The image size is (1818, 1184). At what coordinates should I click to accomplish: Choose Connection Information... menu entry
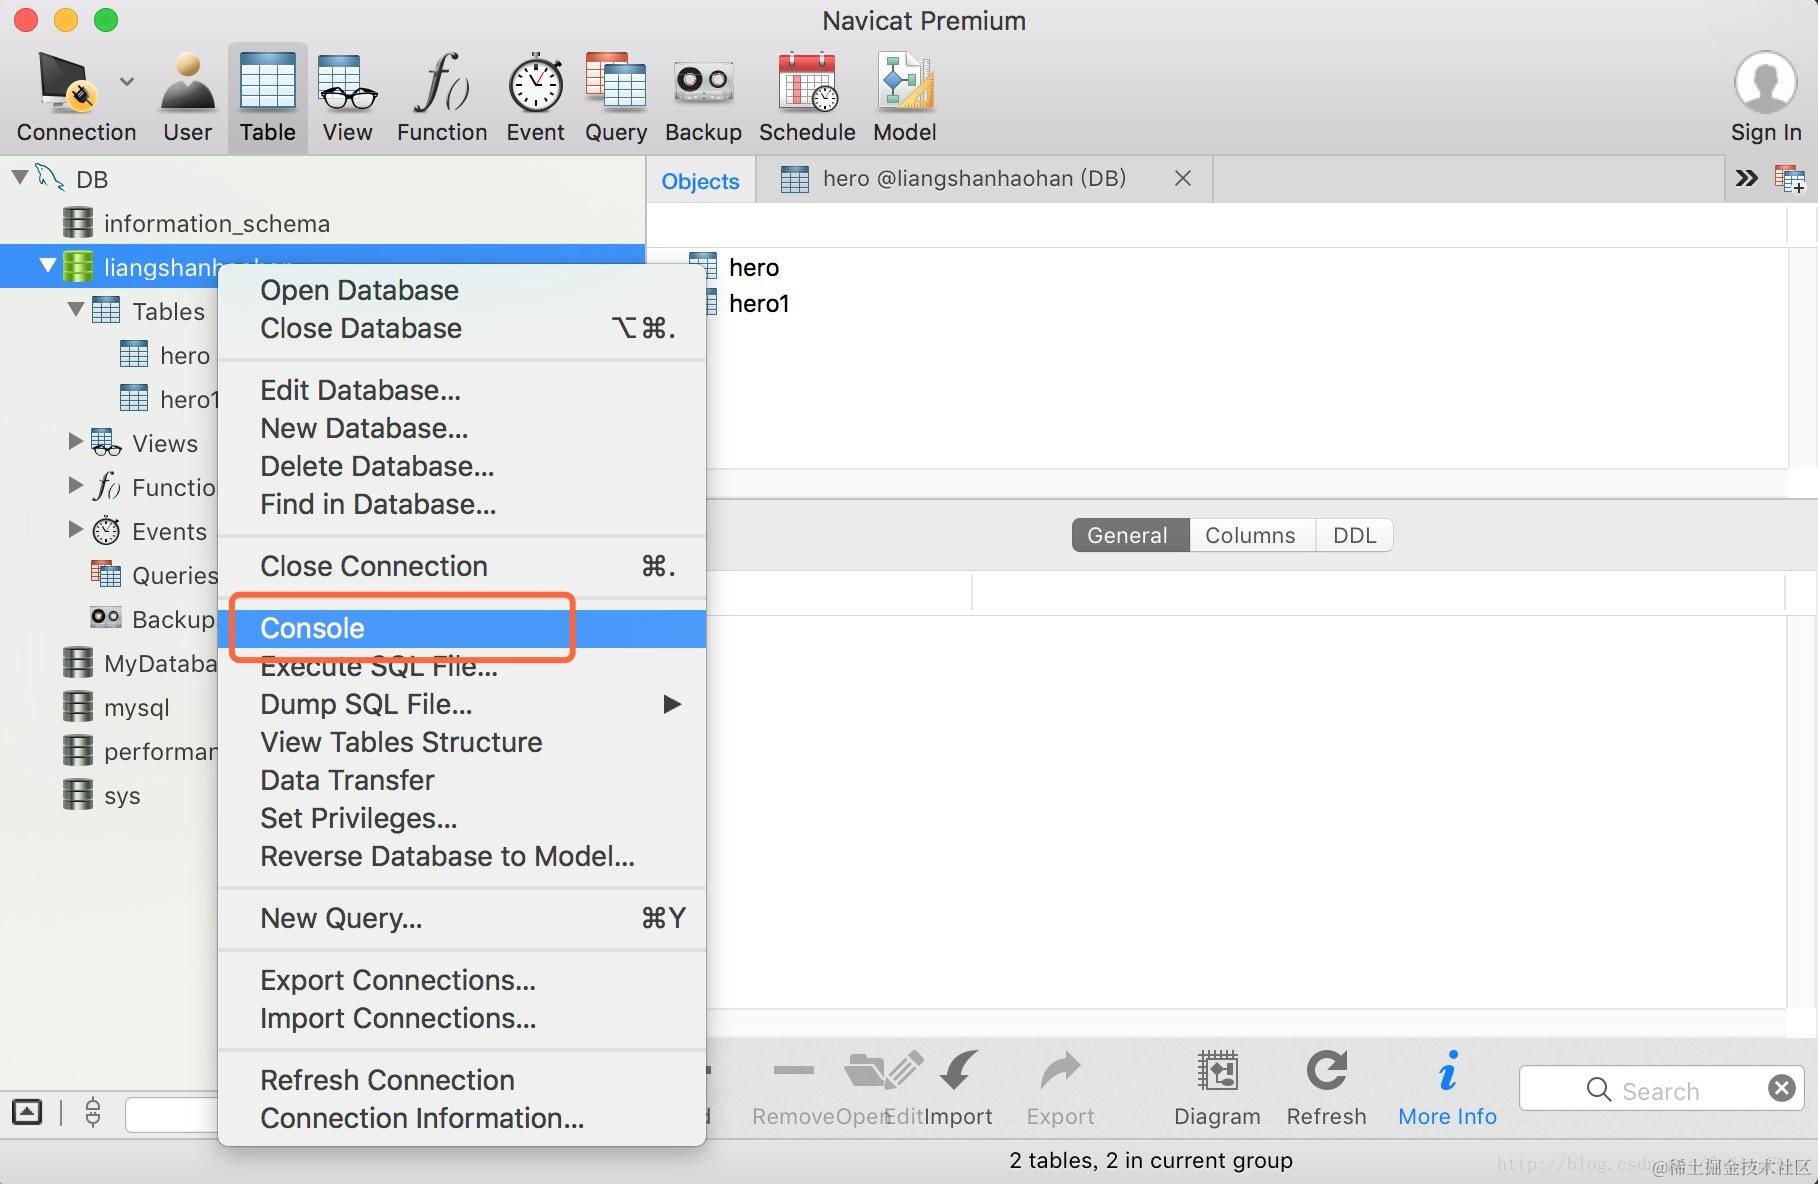point(462,1118)
